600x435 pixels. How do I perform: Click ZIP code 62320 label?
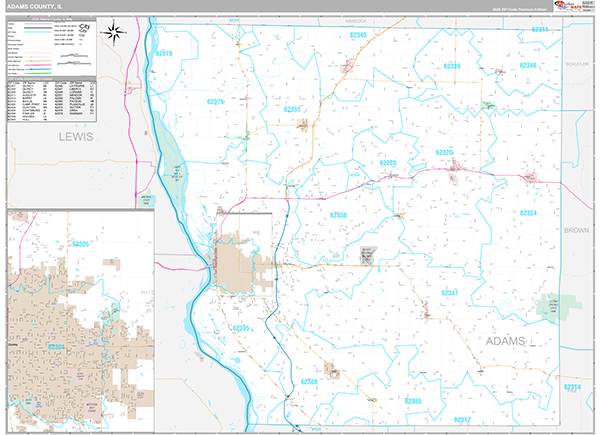444,153
